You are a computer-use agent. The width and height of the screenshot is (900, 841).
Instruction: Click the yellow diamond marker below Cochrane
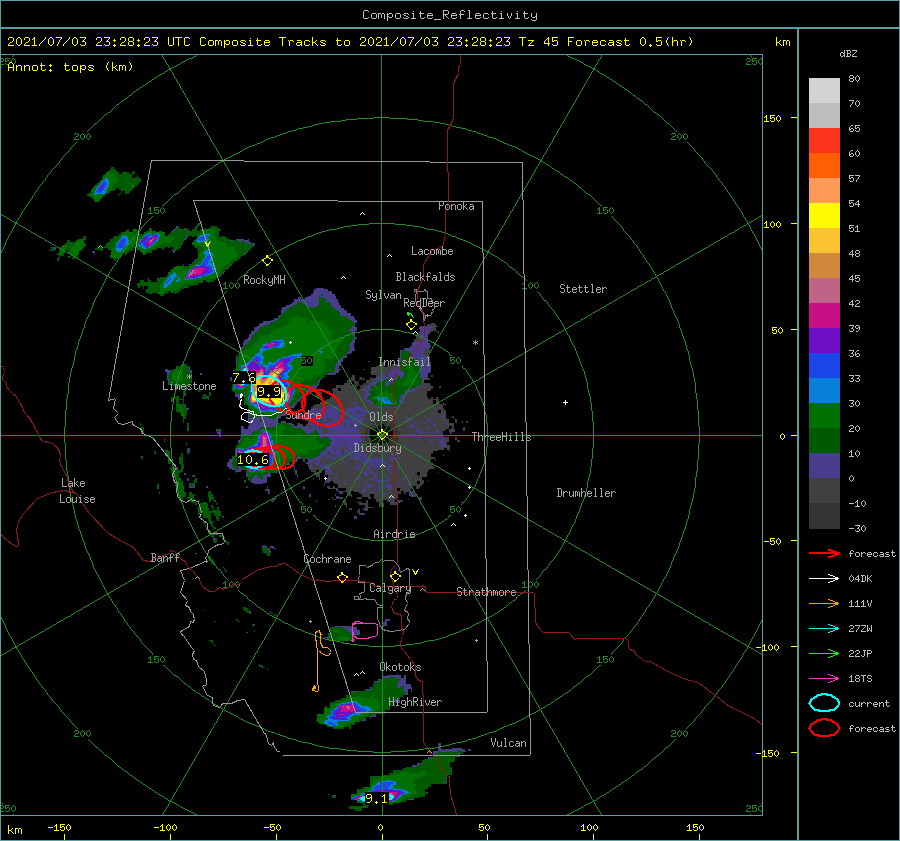click(x=343, y=577)
